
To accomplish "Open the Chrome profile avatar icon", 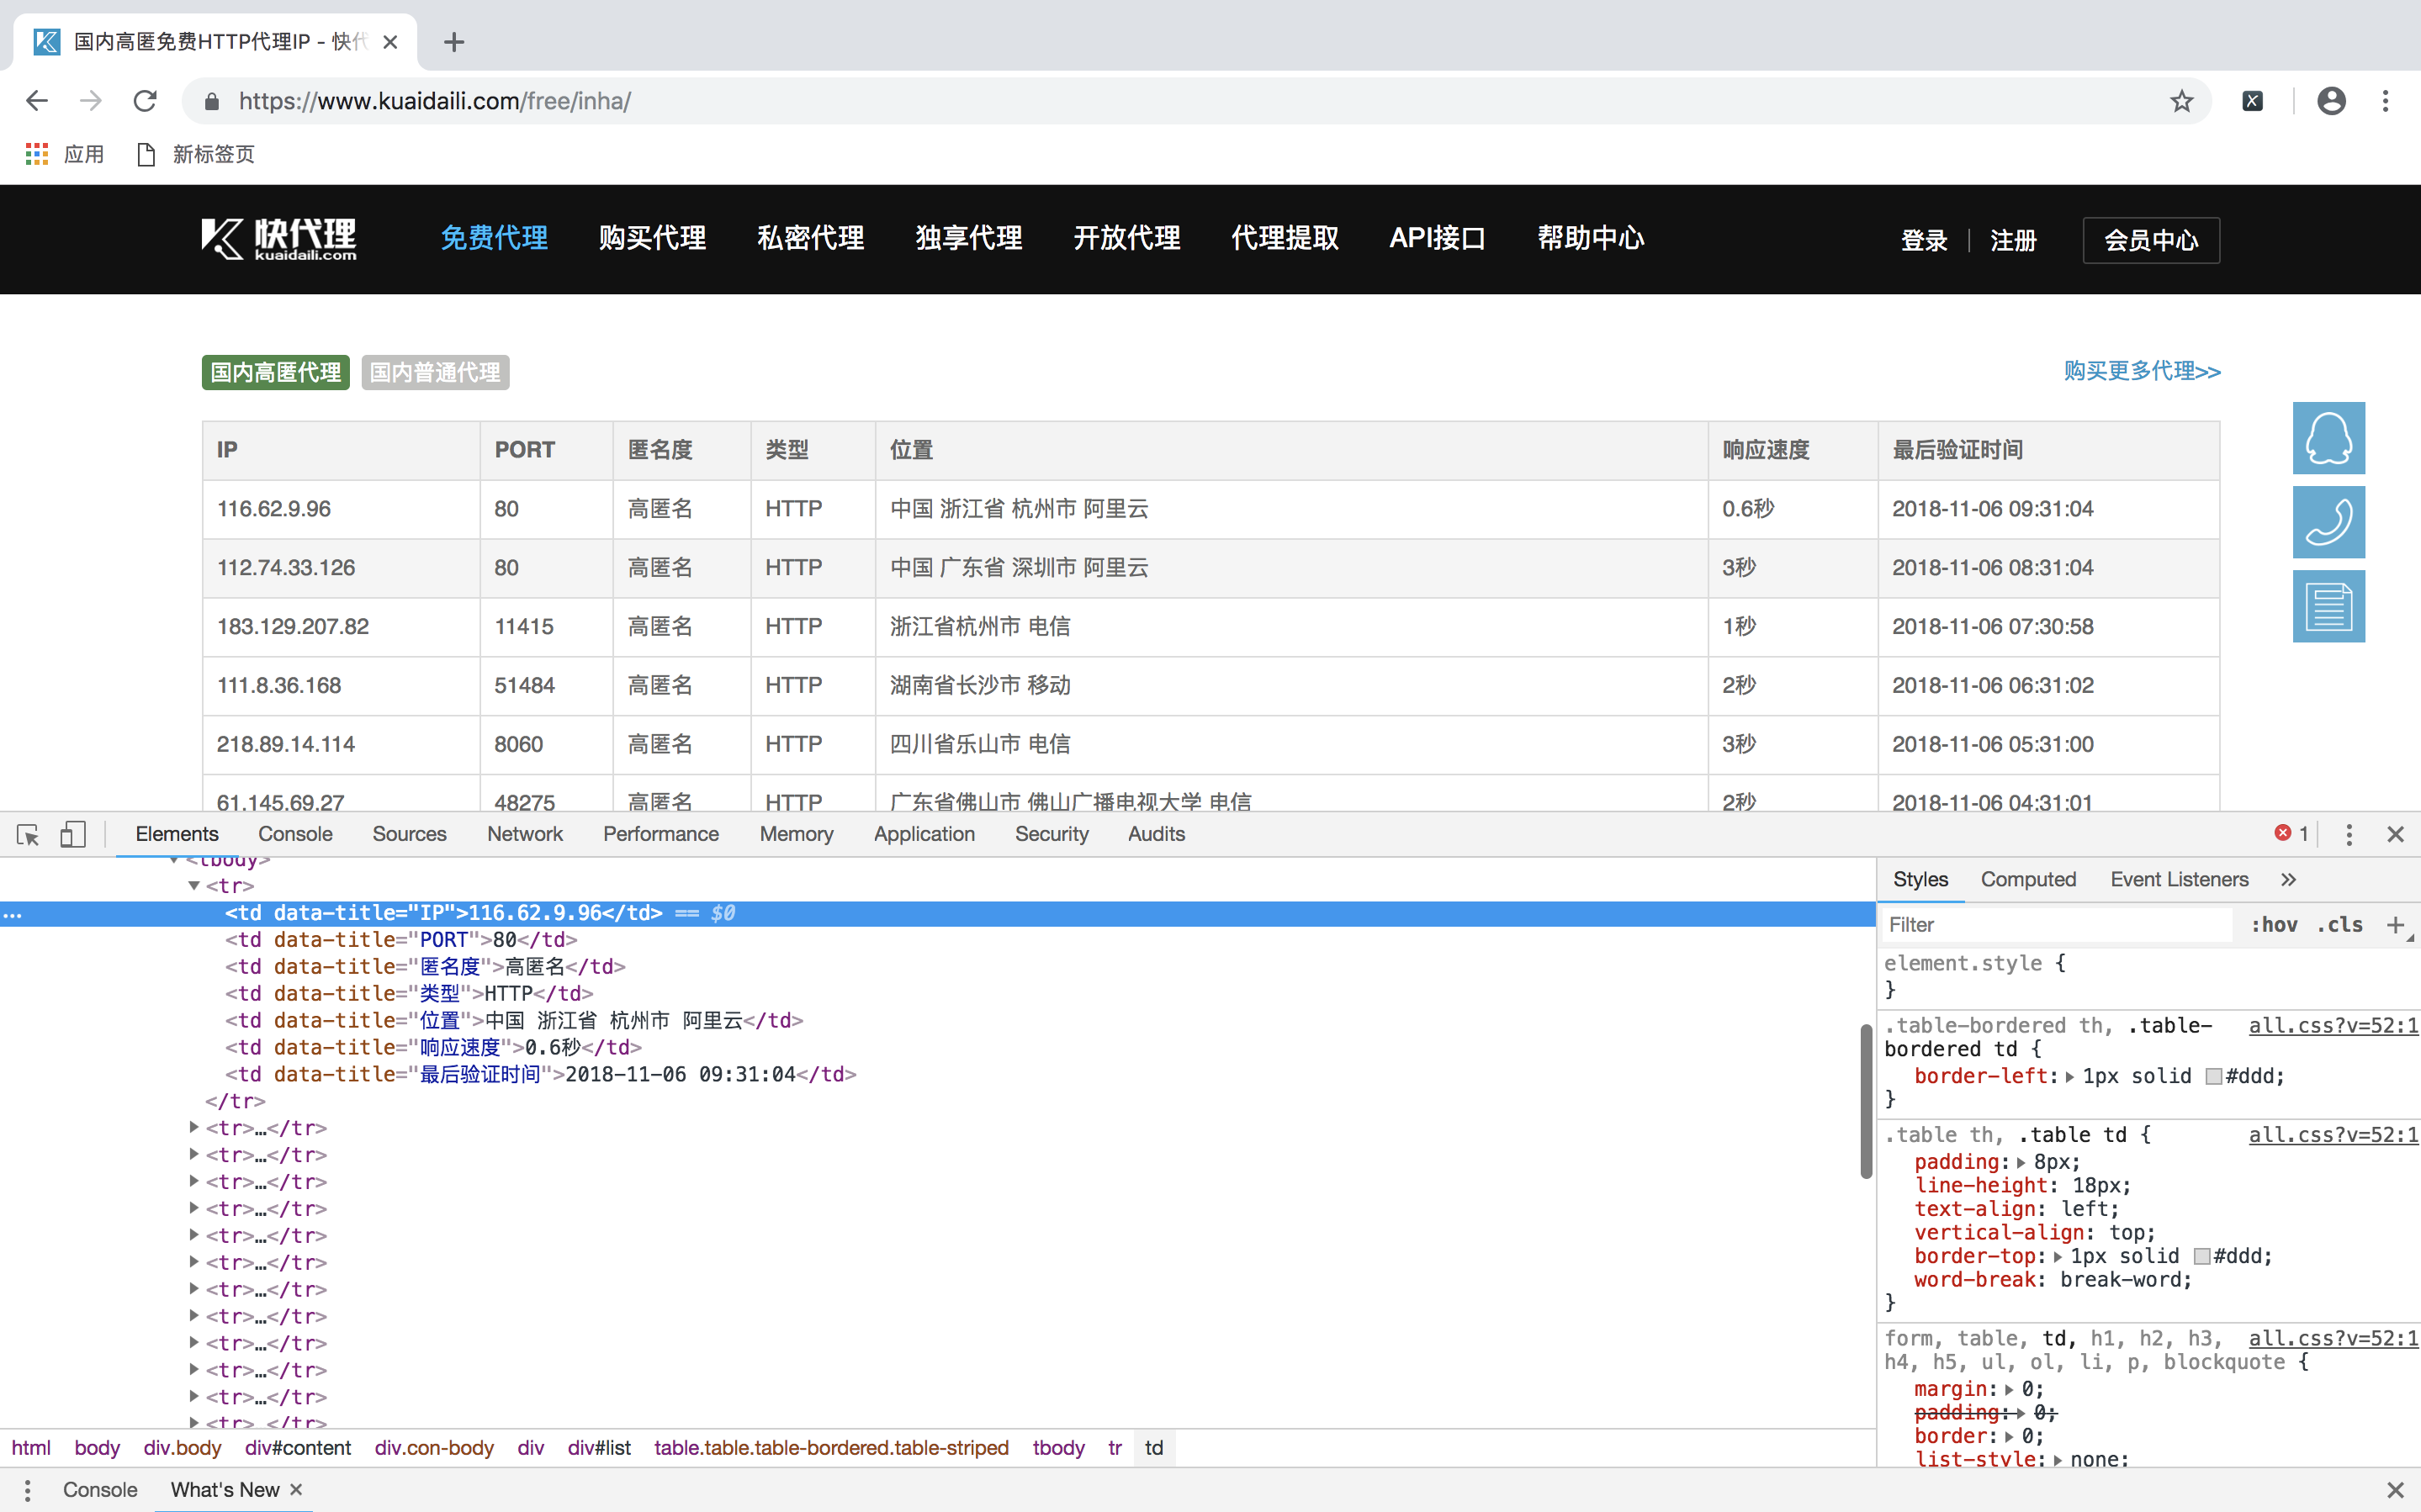I will [2331, 101].
